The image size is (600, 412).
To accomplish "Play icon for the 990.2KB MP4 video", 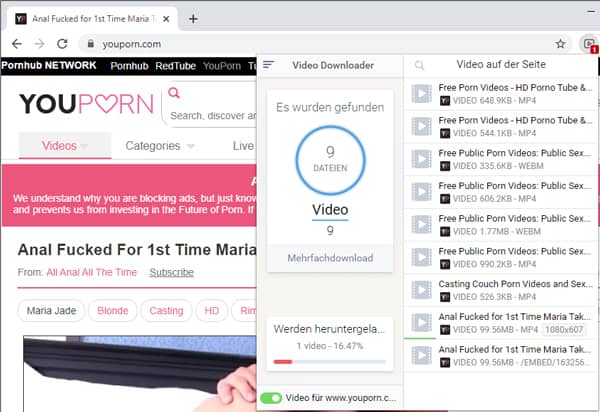I will (422, 257).
